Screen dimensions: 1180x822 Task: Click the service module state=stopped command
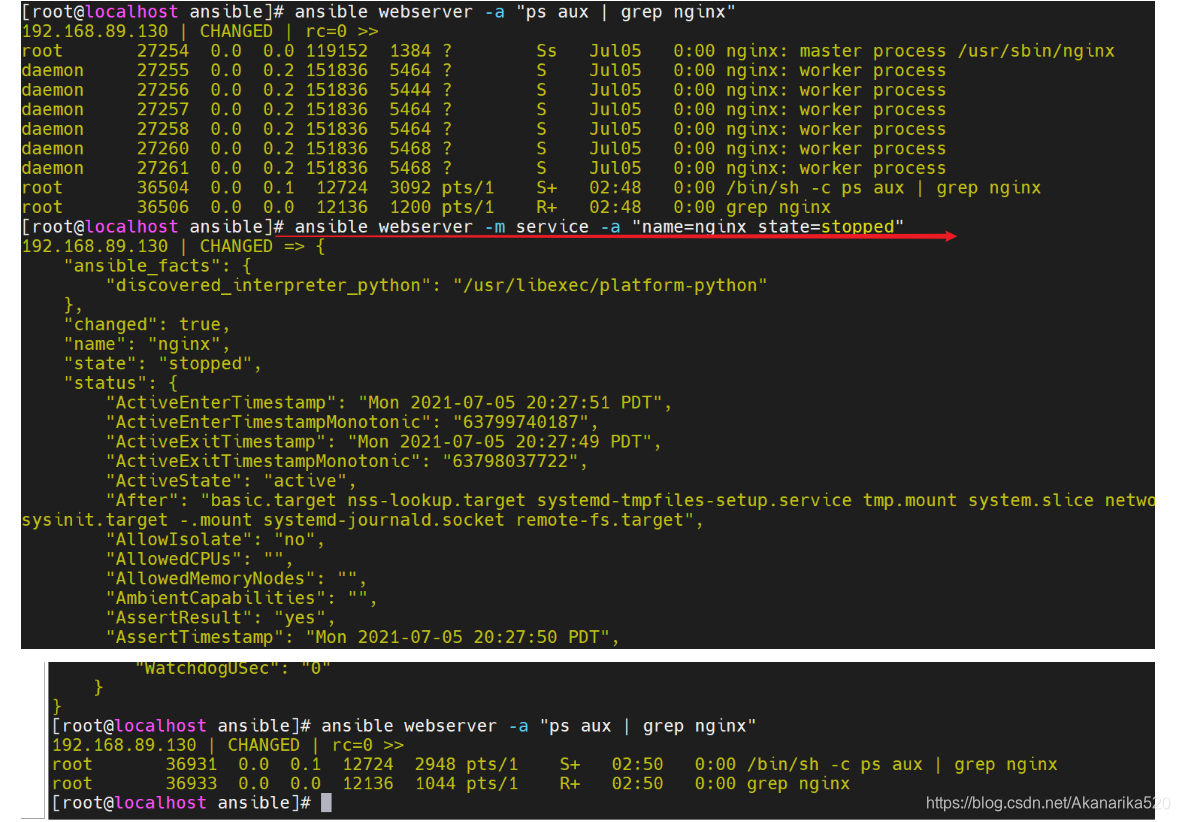point(463,227)
